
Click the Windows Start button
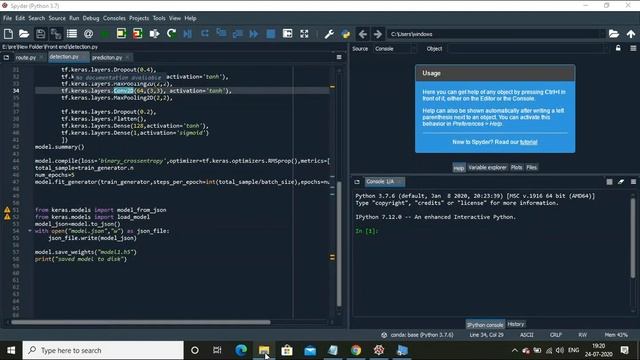[x=11, y=350]
